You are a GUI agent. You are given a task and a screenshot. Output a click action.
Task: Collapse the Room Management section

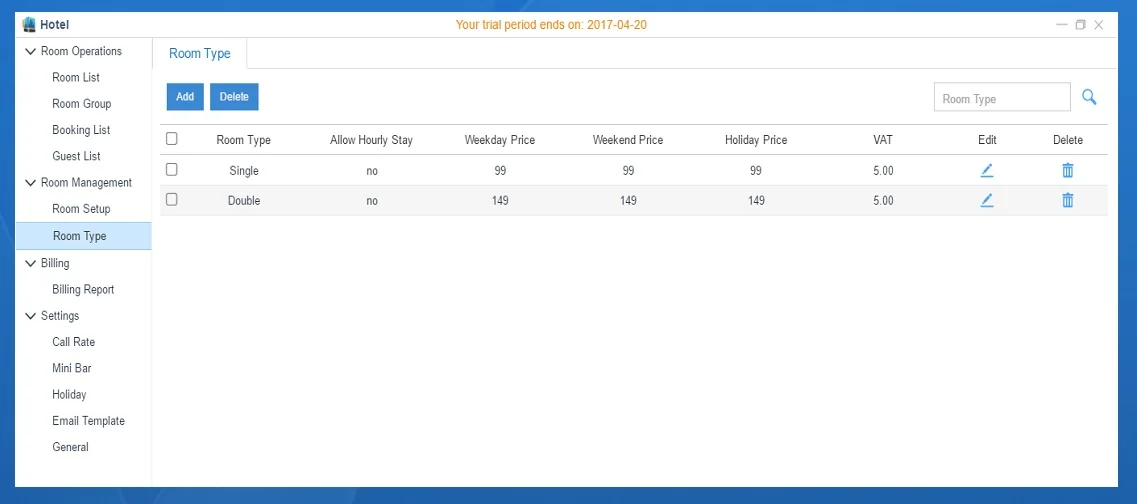pos(30,183)
